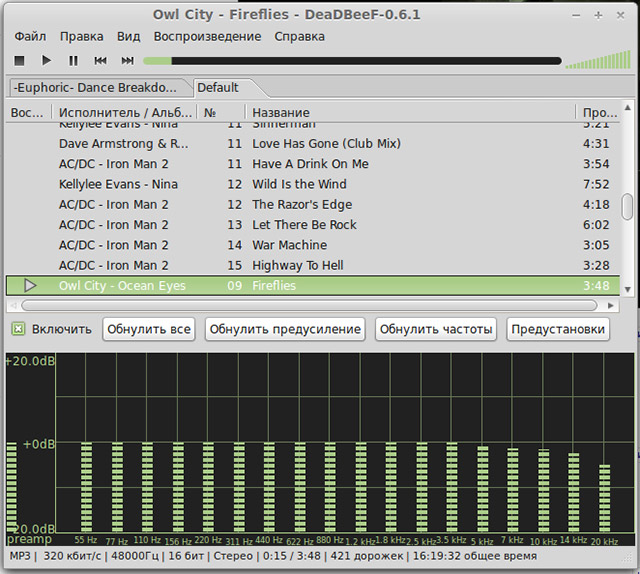Click the Обнулить предусиление button
The width and height of the screenshot is (640, 574).
pos(285,329)
